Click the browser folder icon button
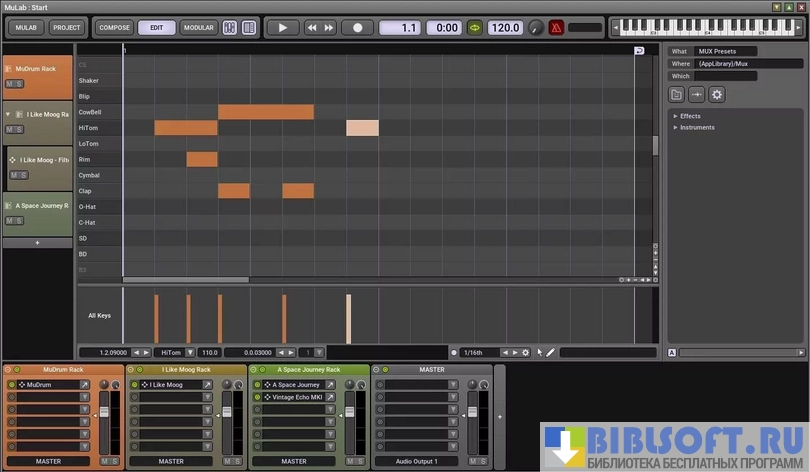Image resolution: width=810 pixels, height=472 pixels. tap(677, 94)
